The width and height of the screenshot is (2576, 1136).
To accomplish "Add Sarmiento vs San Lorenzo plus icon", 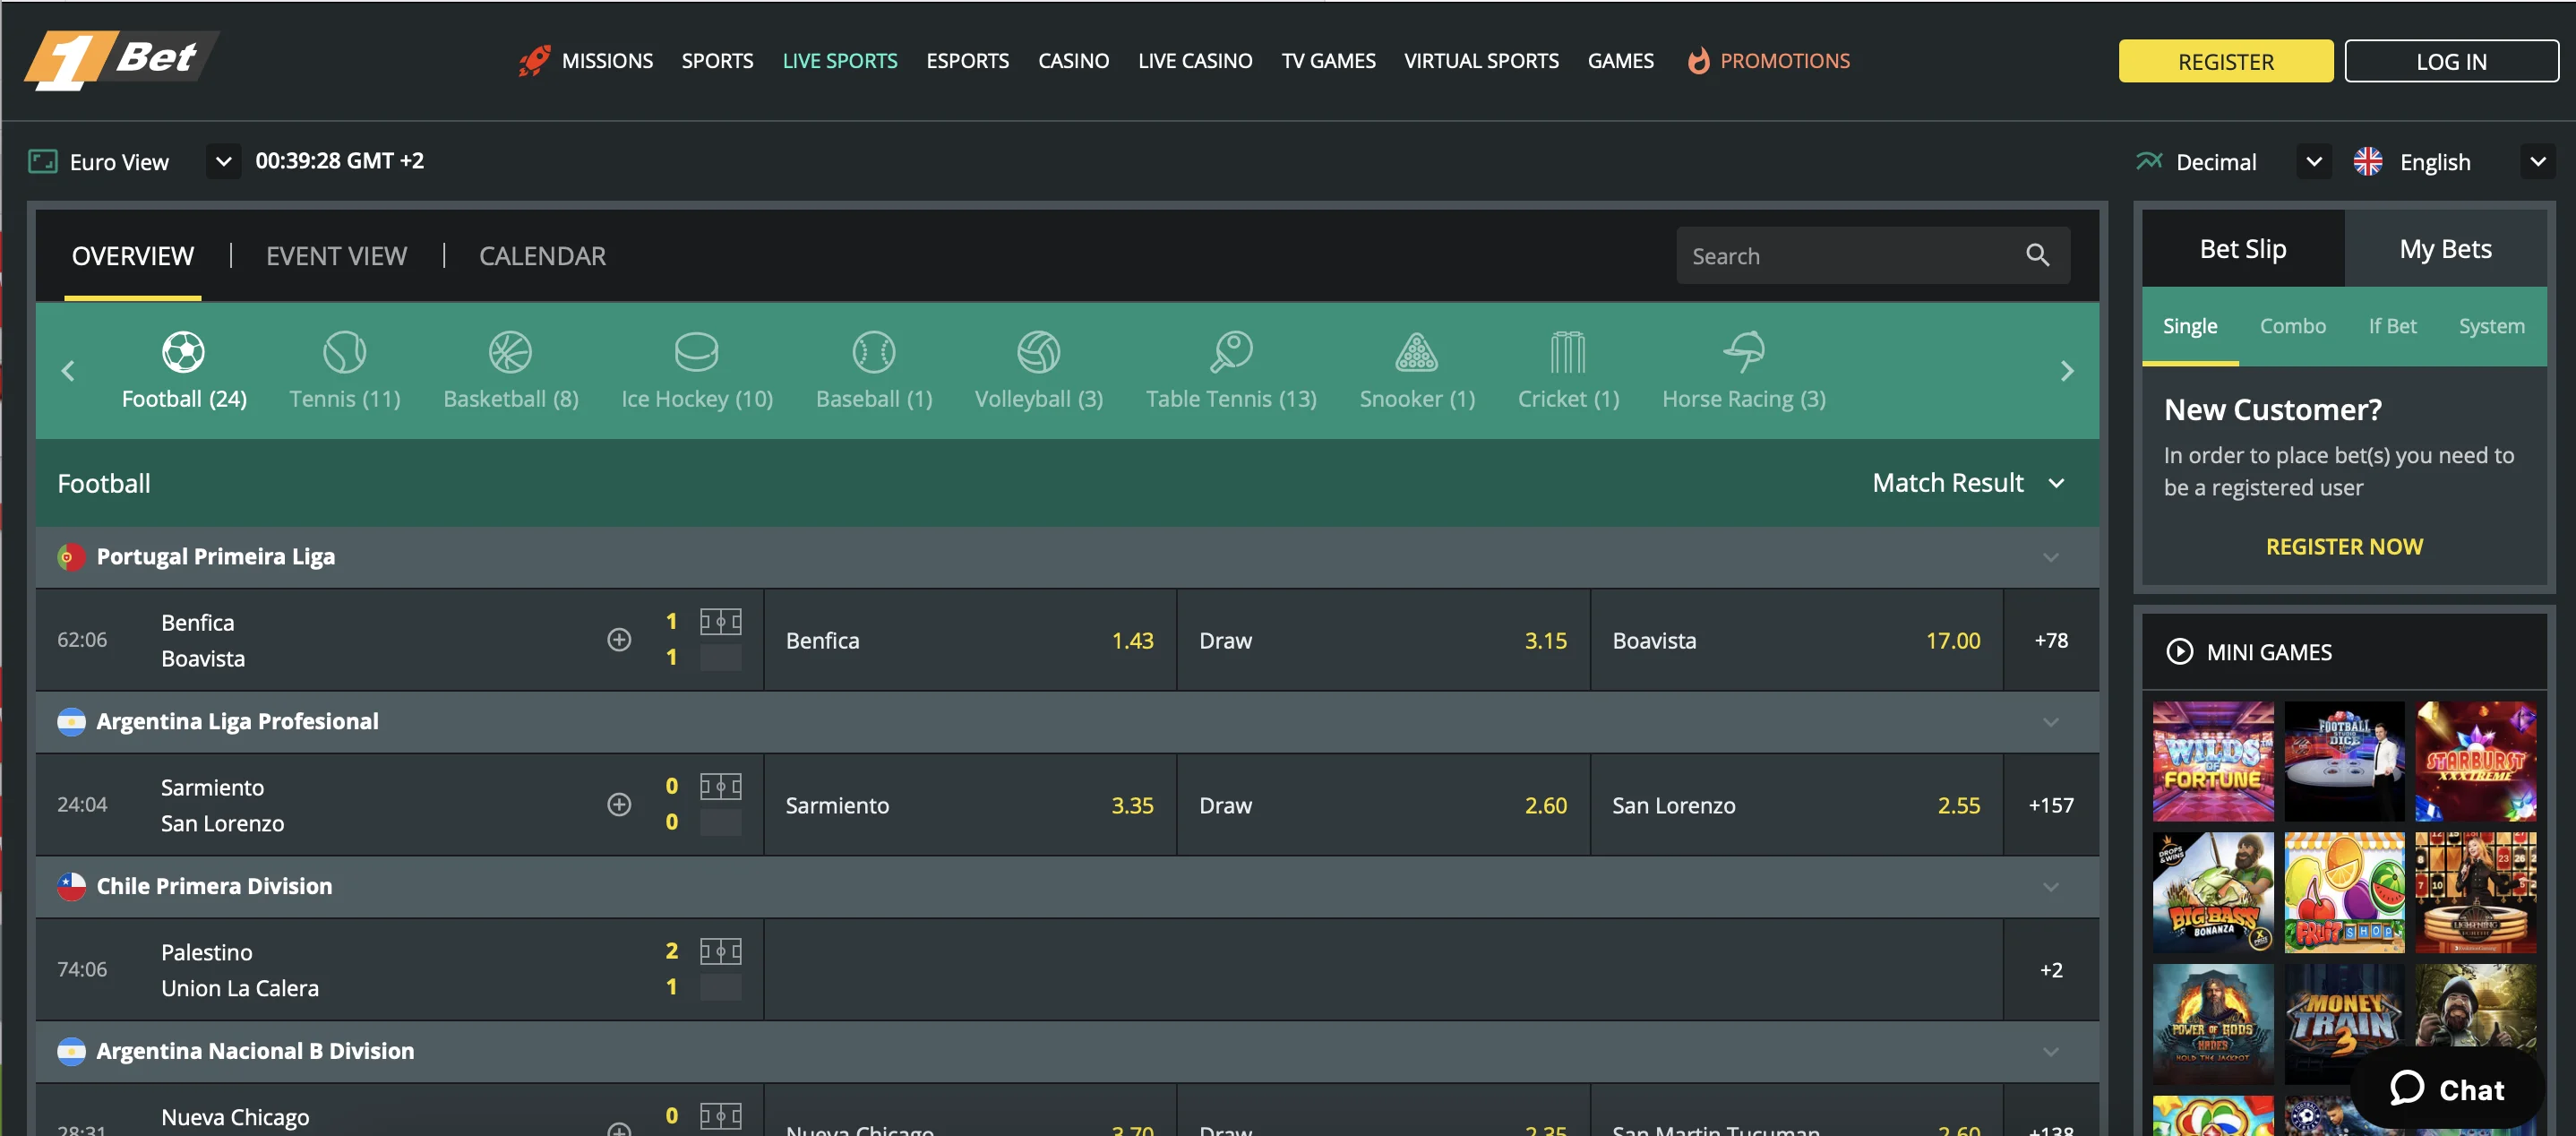I will pos(619,805).
